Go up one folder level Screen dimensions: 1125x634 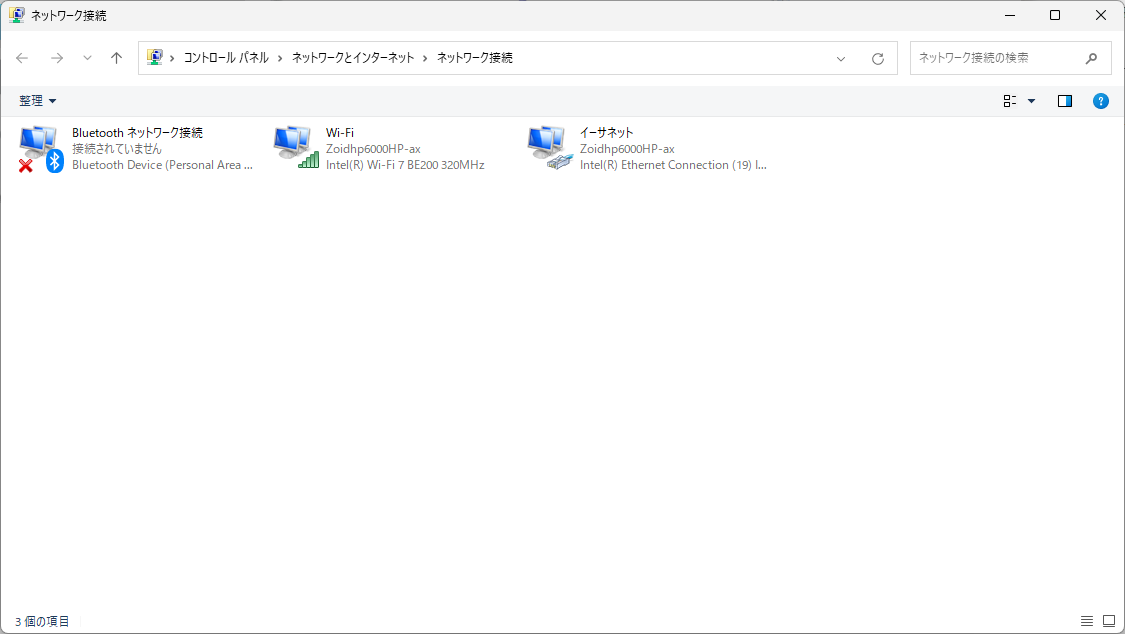[116, 58]
